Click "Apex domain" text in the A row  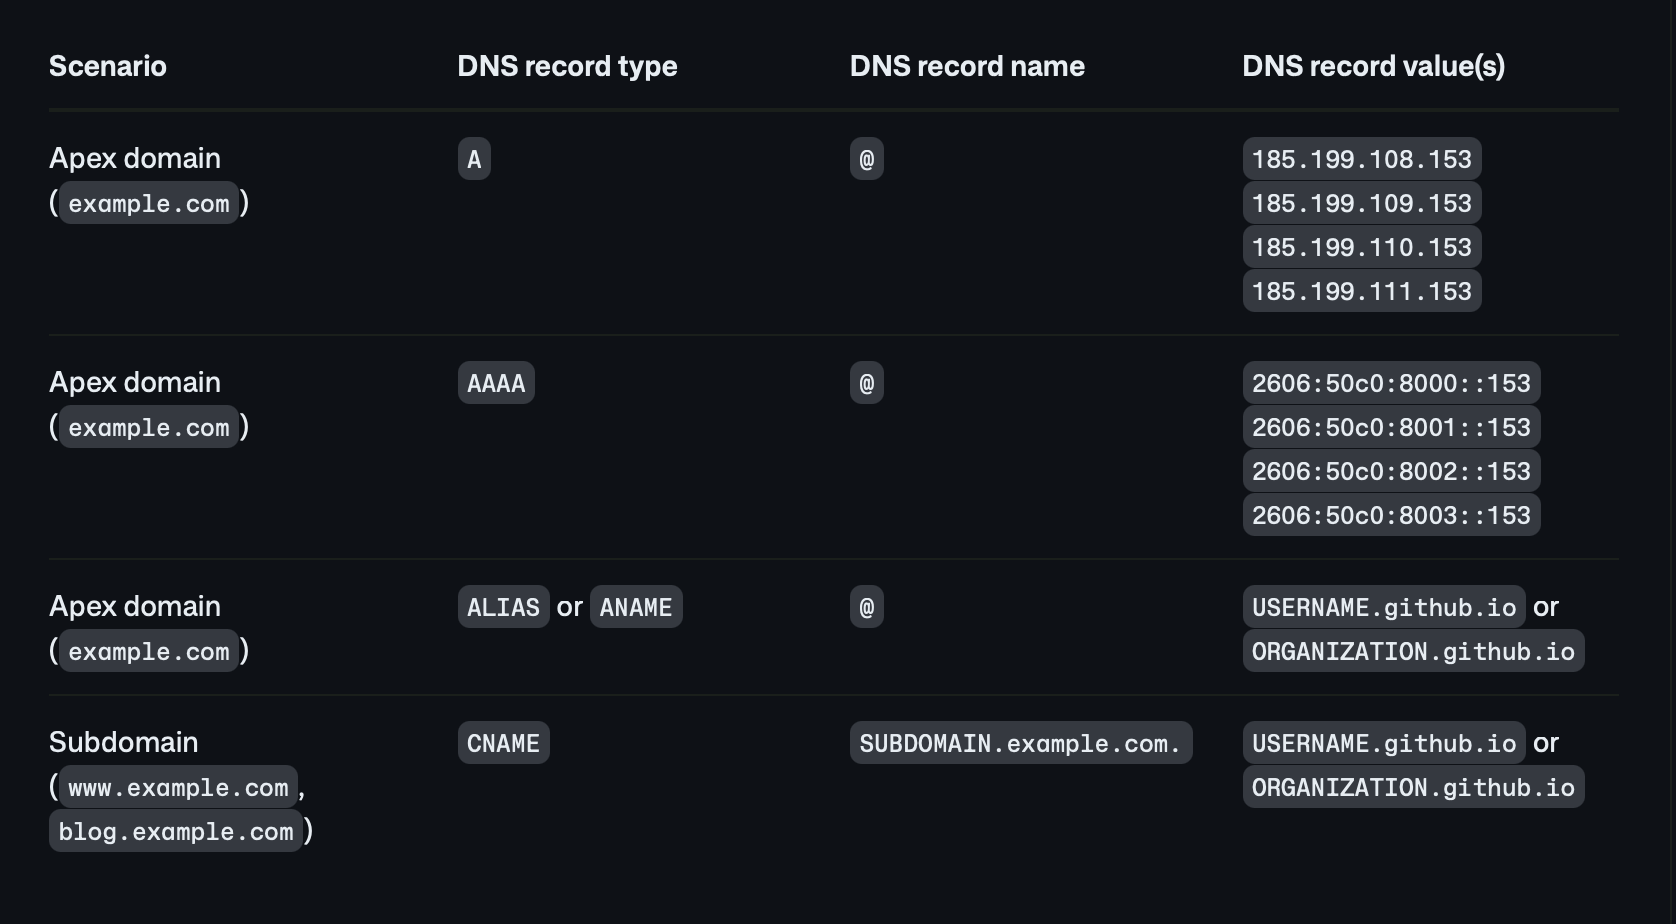coord(135,158)
